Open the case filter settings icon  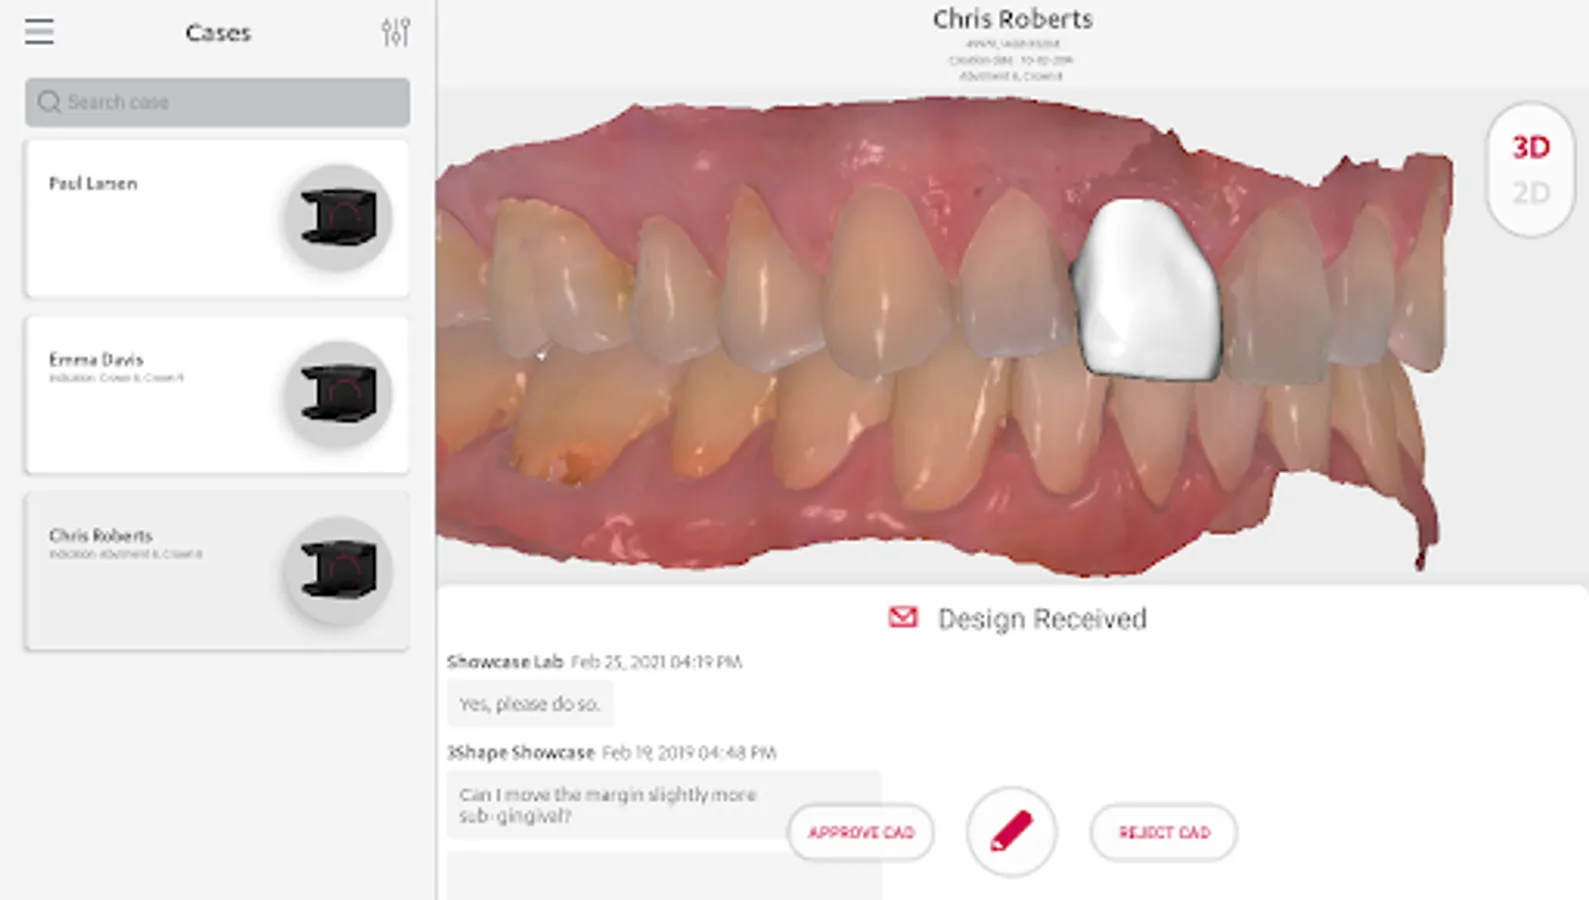pyautogui.click(x=396, y=32)
